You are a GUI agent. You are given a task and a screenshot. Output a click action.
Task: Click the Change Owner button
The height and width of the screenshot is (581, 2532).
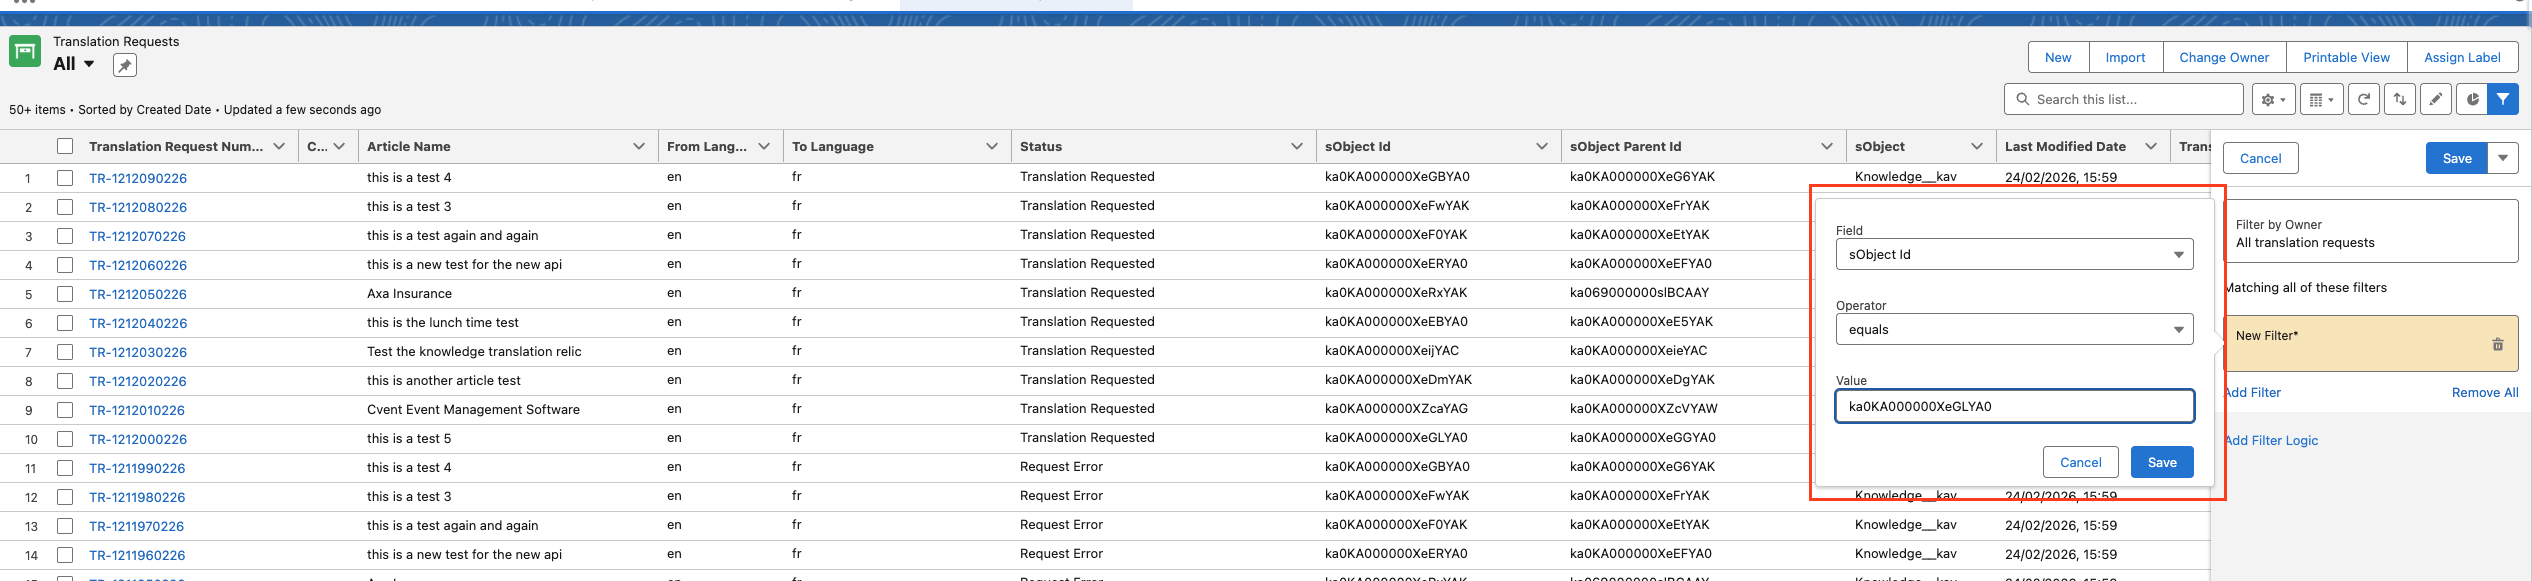[x=2224, y=57]
